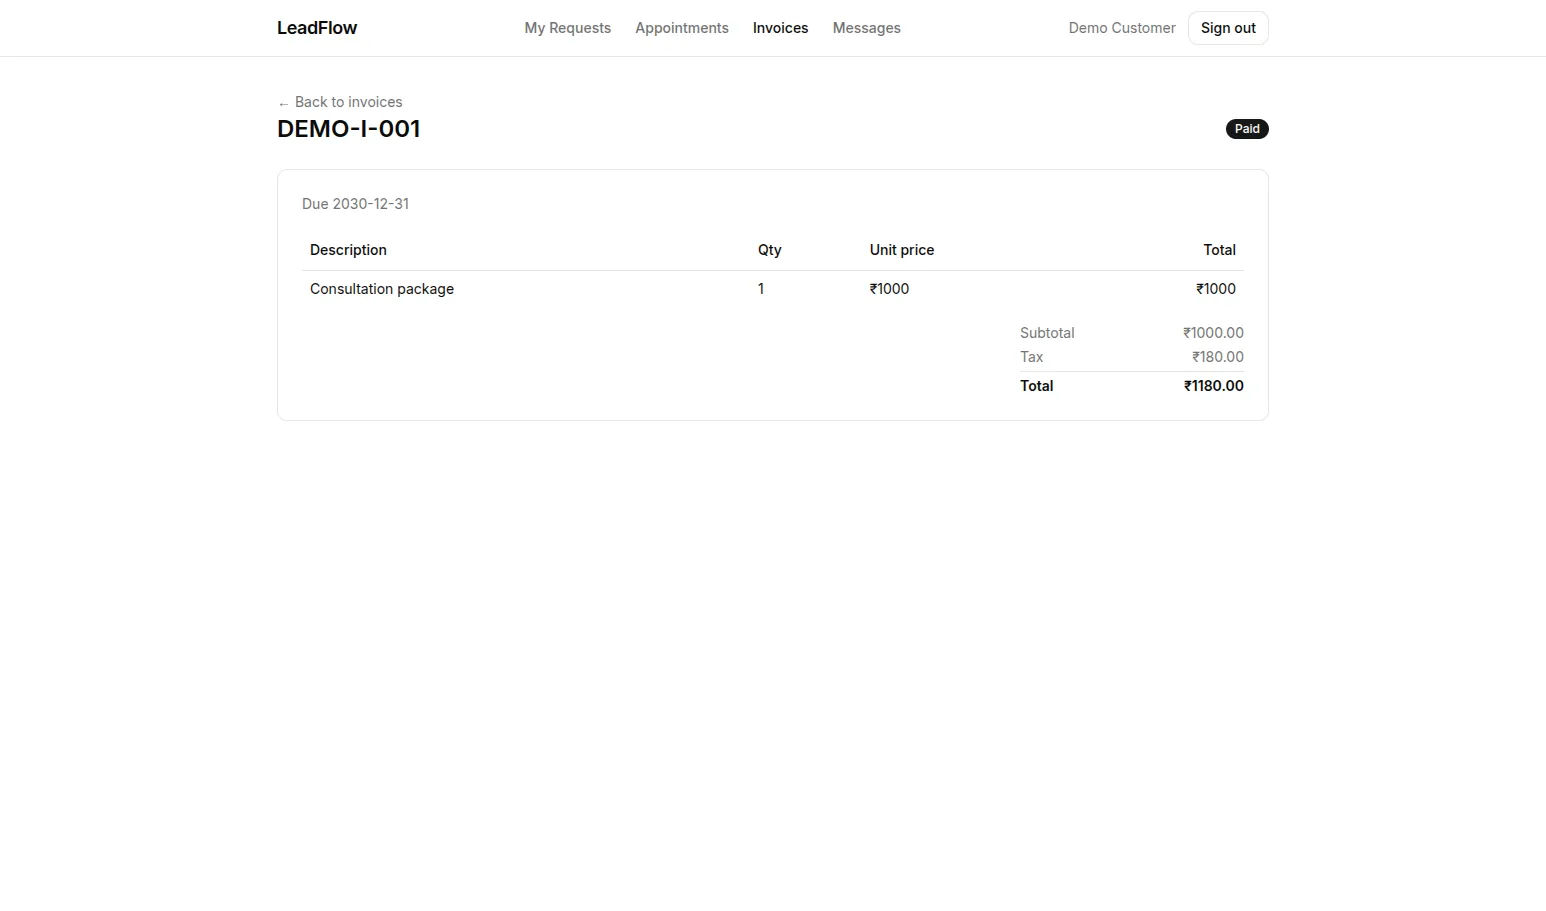Open the LeadFlow home logo

tap(317, 28)
